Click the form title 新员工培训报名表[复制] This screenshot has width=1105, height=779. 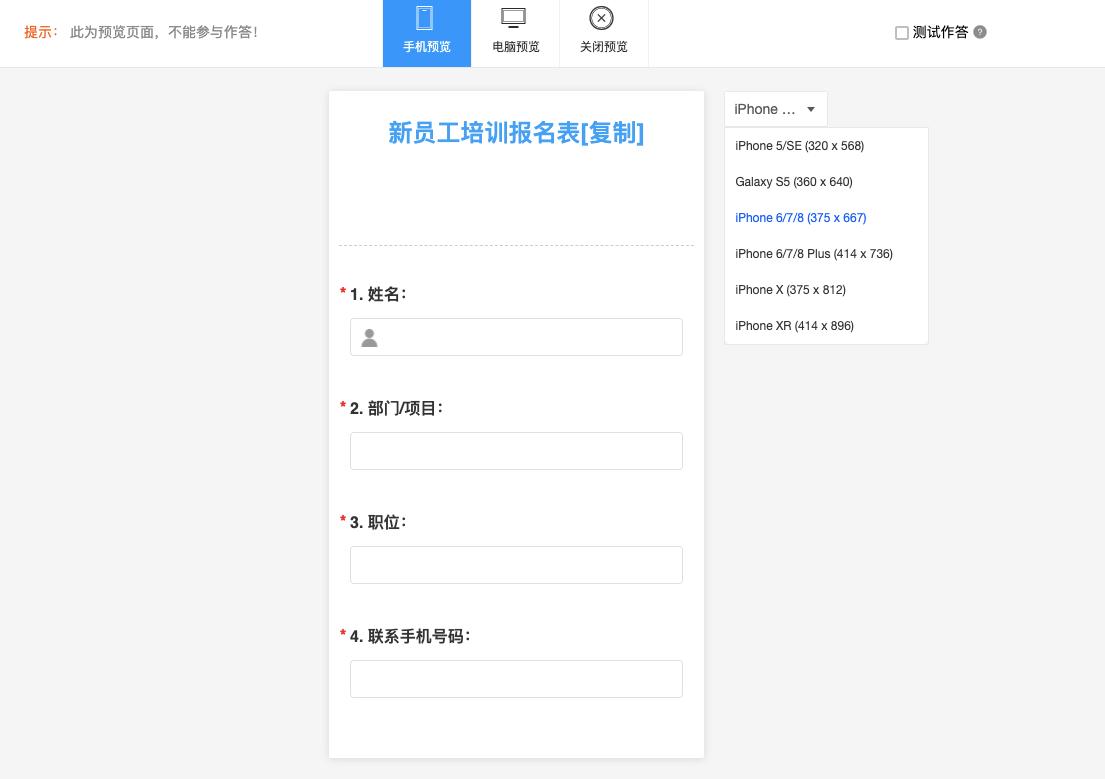pyautogui.click(x=516, y=133)
